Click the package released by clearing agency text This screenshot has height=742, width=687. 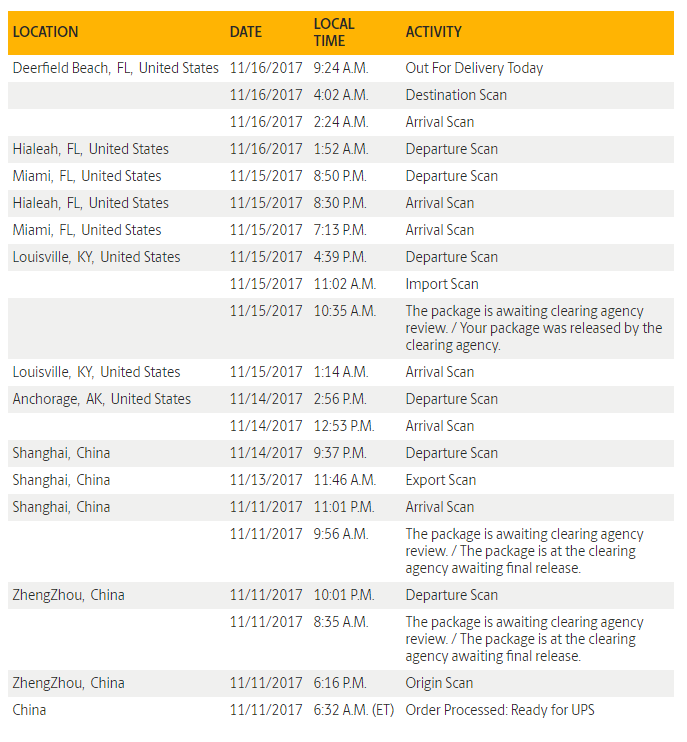(x=533, y=328)
